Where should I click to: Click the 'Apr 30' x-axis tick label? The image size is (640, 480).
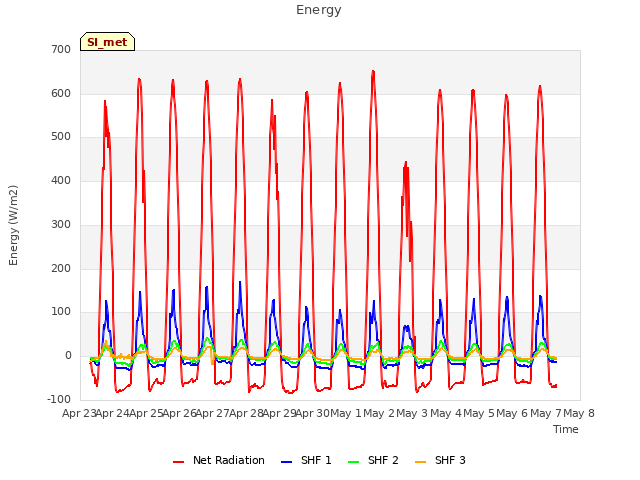[313, 413]
